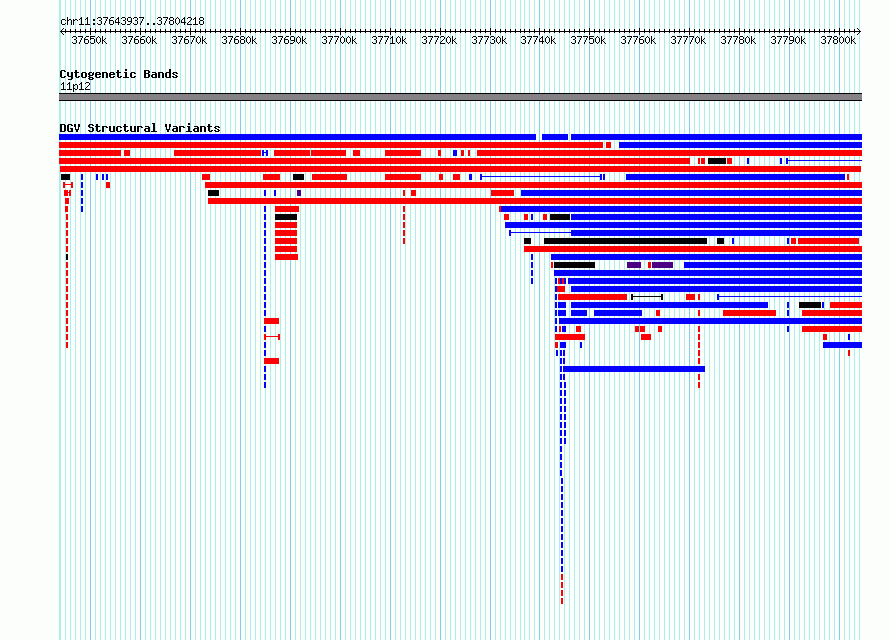890x640 pixels.
Task: Select the lowest red block near 37685k
Action: (x=271, y=361)
